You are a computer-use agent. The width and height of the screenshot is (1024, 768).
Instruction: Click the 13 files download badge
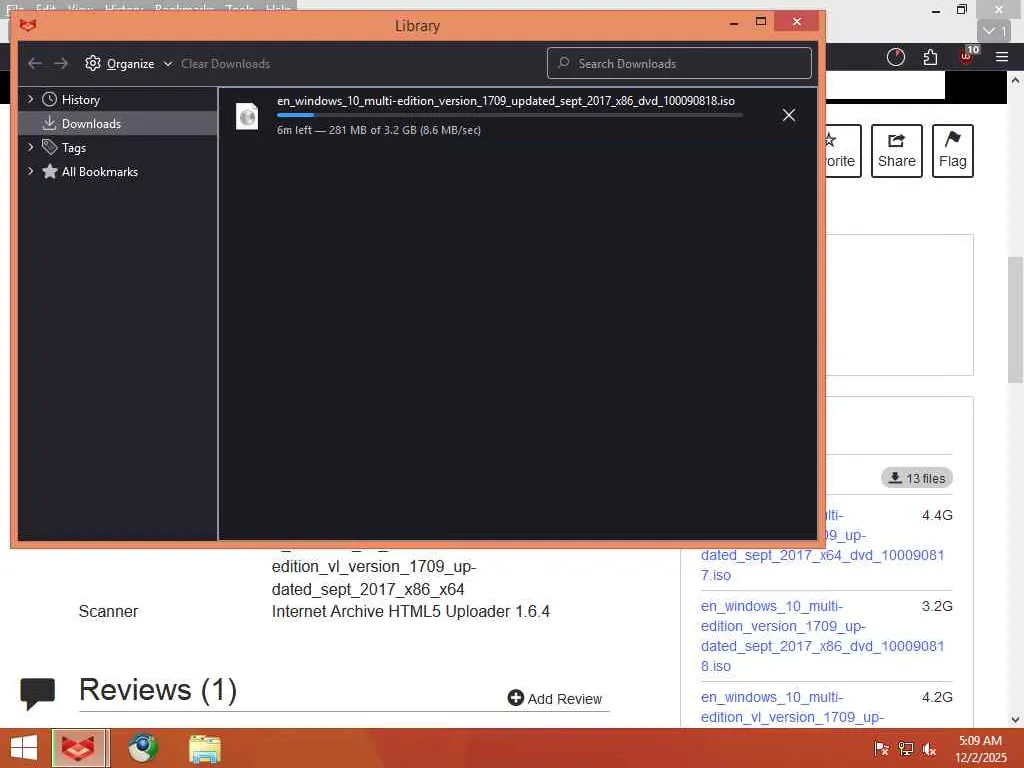pyautogui.click(x=917, y=478)
